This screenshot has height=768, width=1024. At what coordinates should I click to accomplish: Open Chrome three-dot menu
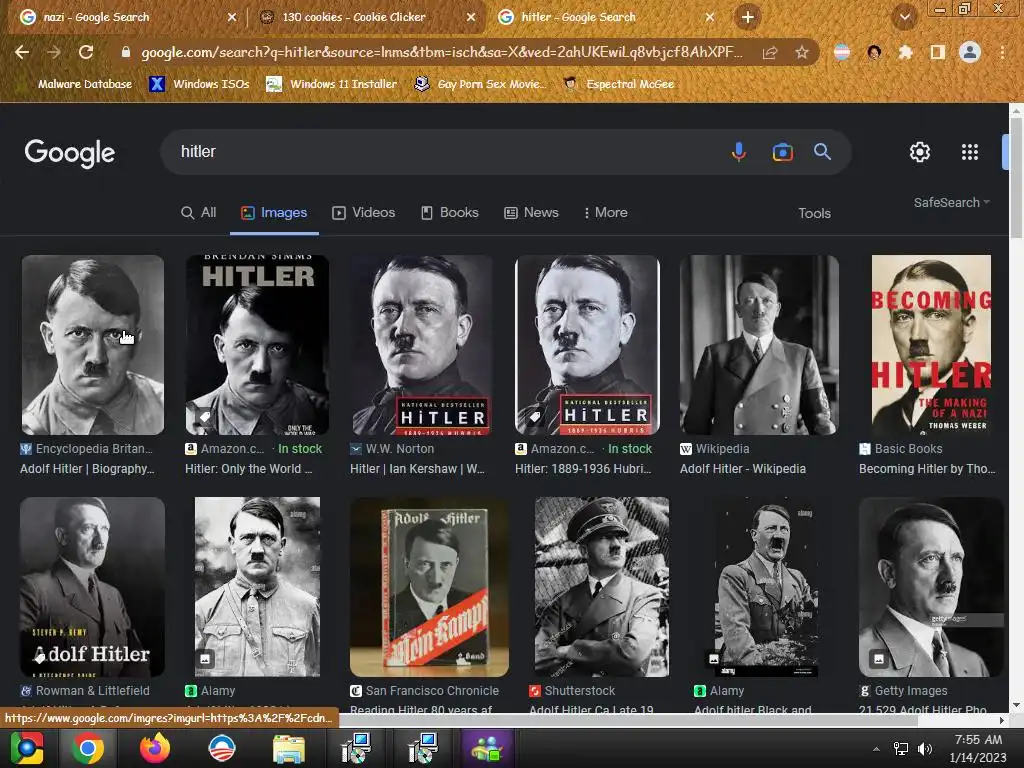[x=1002, y=52]
